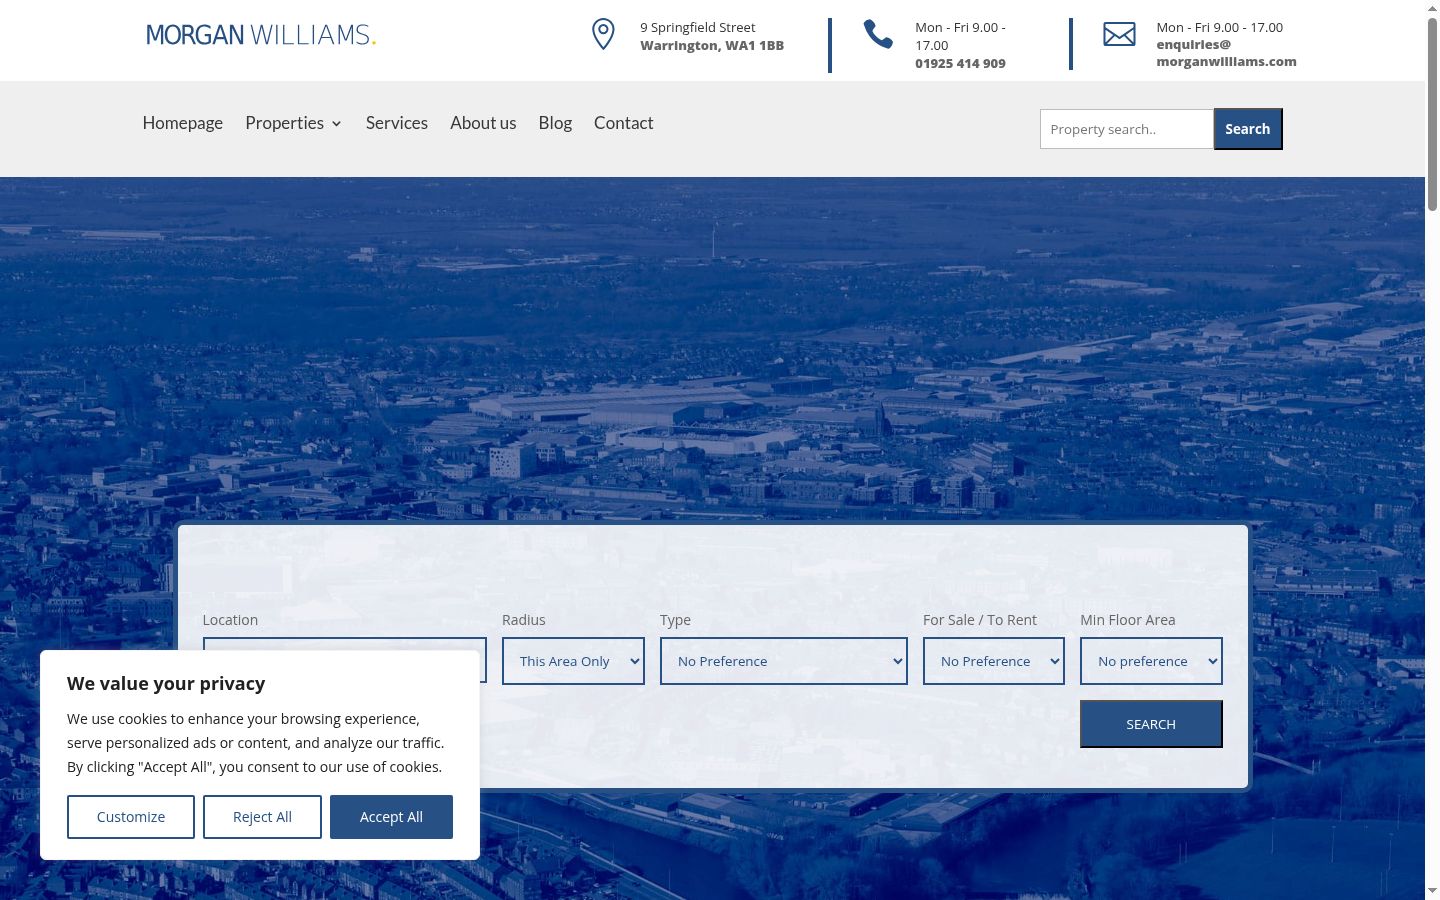Accept all cookies

click(x=391, y=817)
